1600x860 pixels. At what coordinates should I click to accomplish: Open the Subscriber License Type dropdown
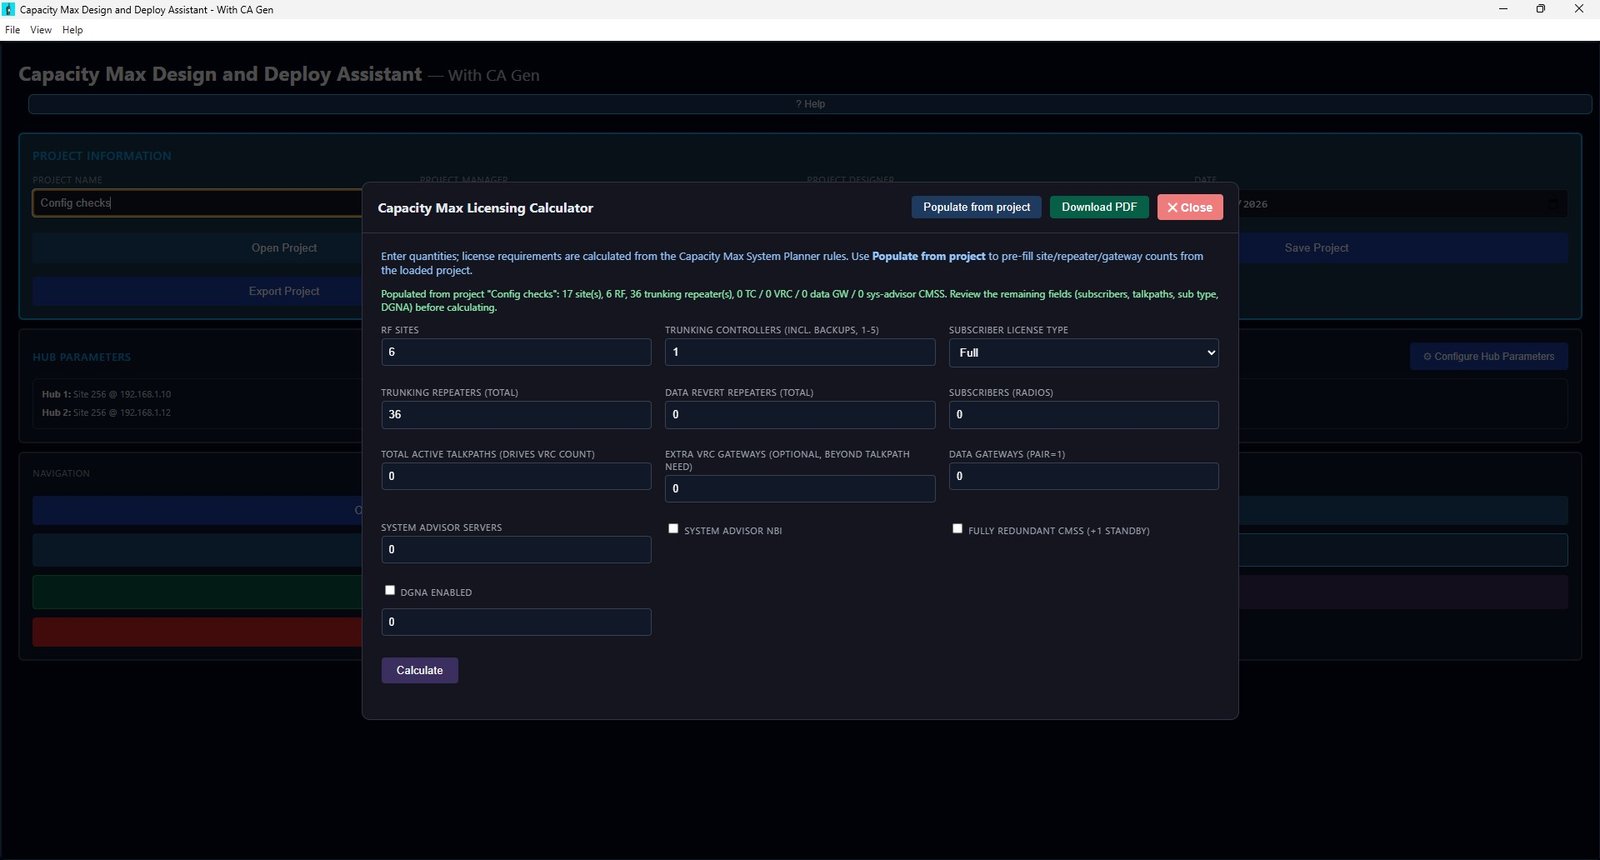tap(1084, 353)
